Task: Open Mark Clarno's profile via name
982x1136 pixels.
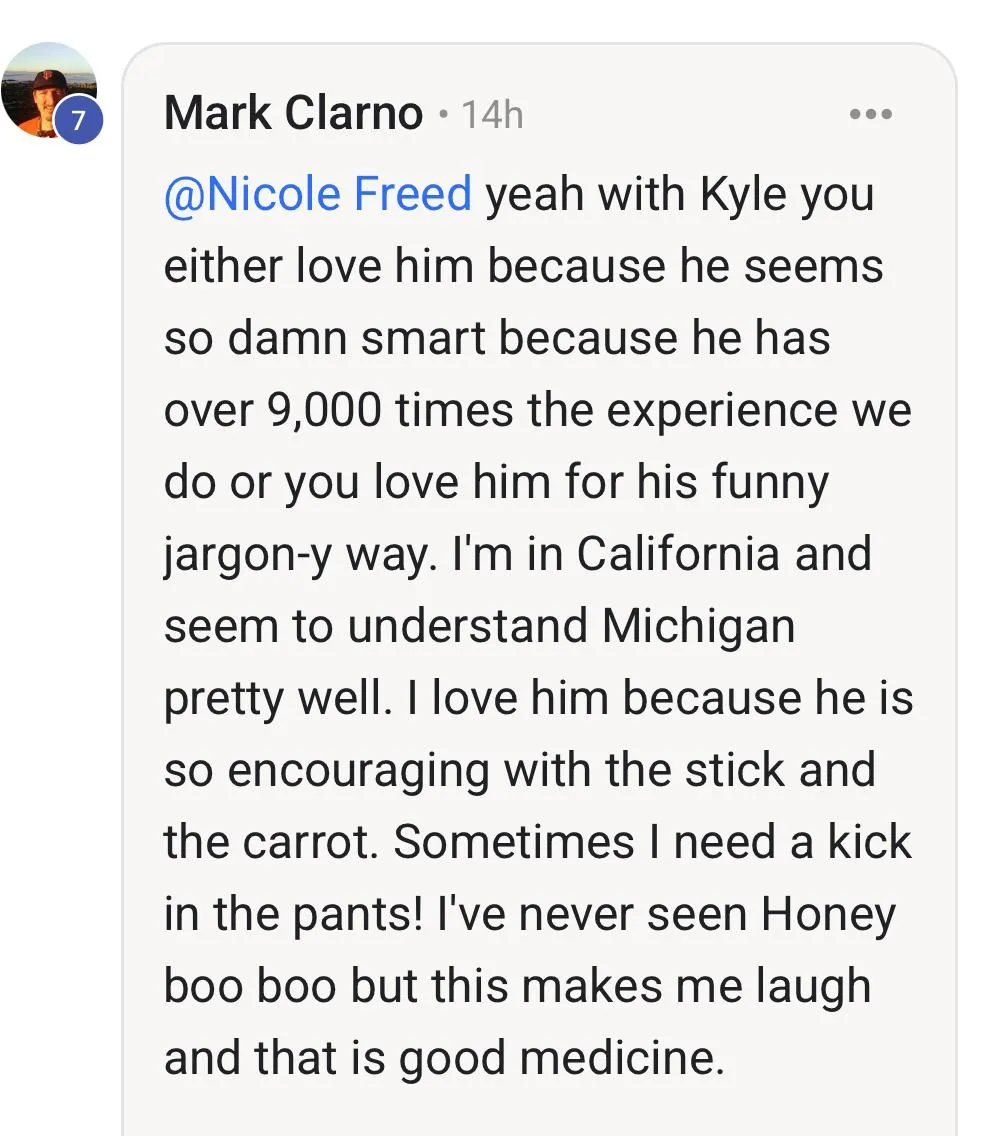Action: (x=293, y=114)
